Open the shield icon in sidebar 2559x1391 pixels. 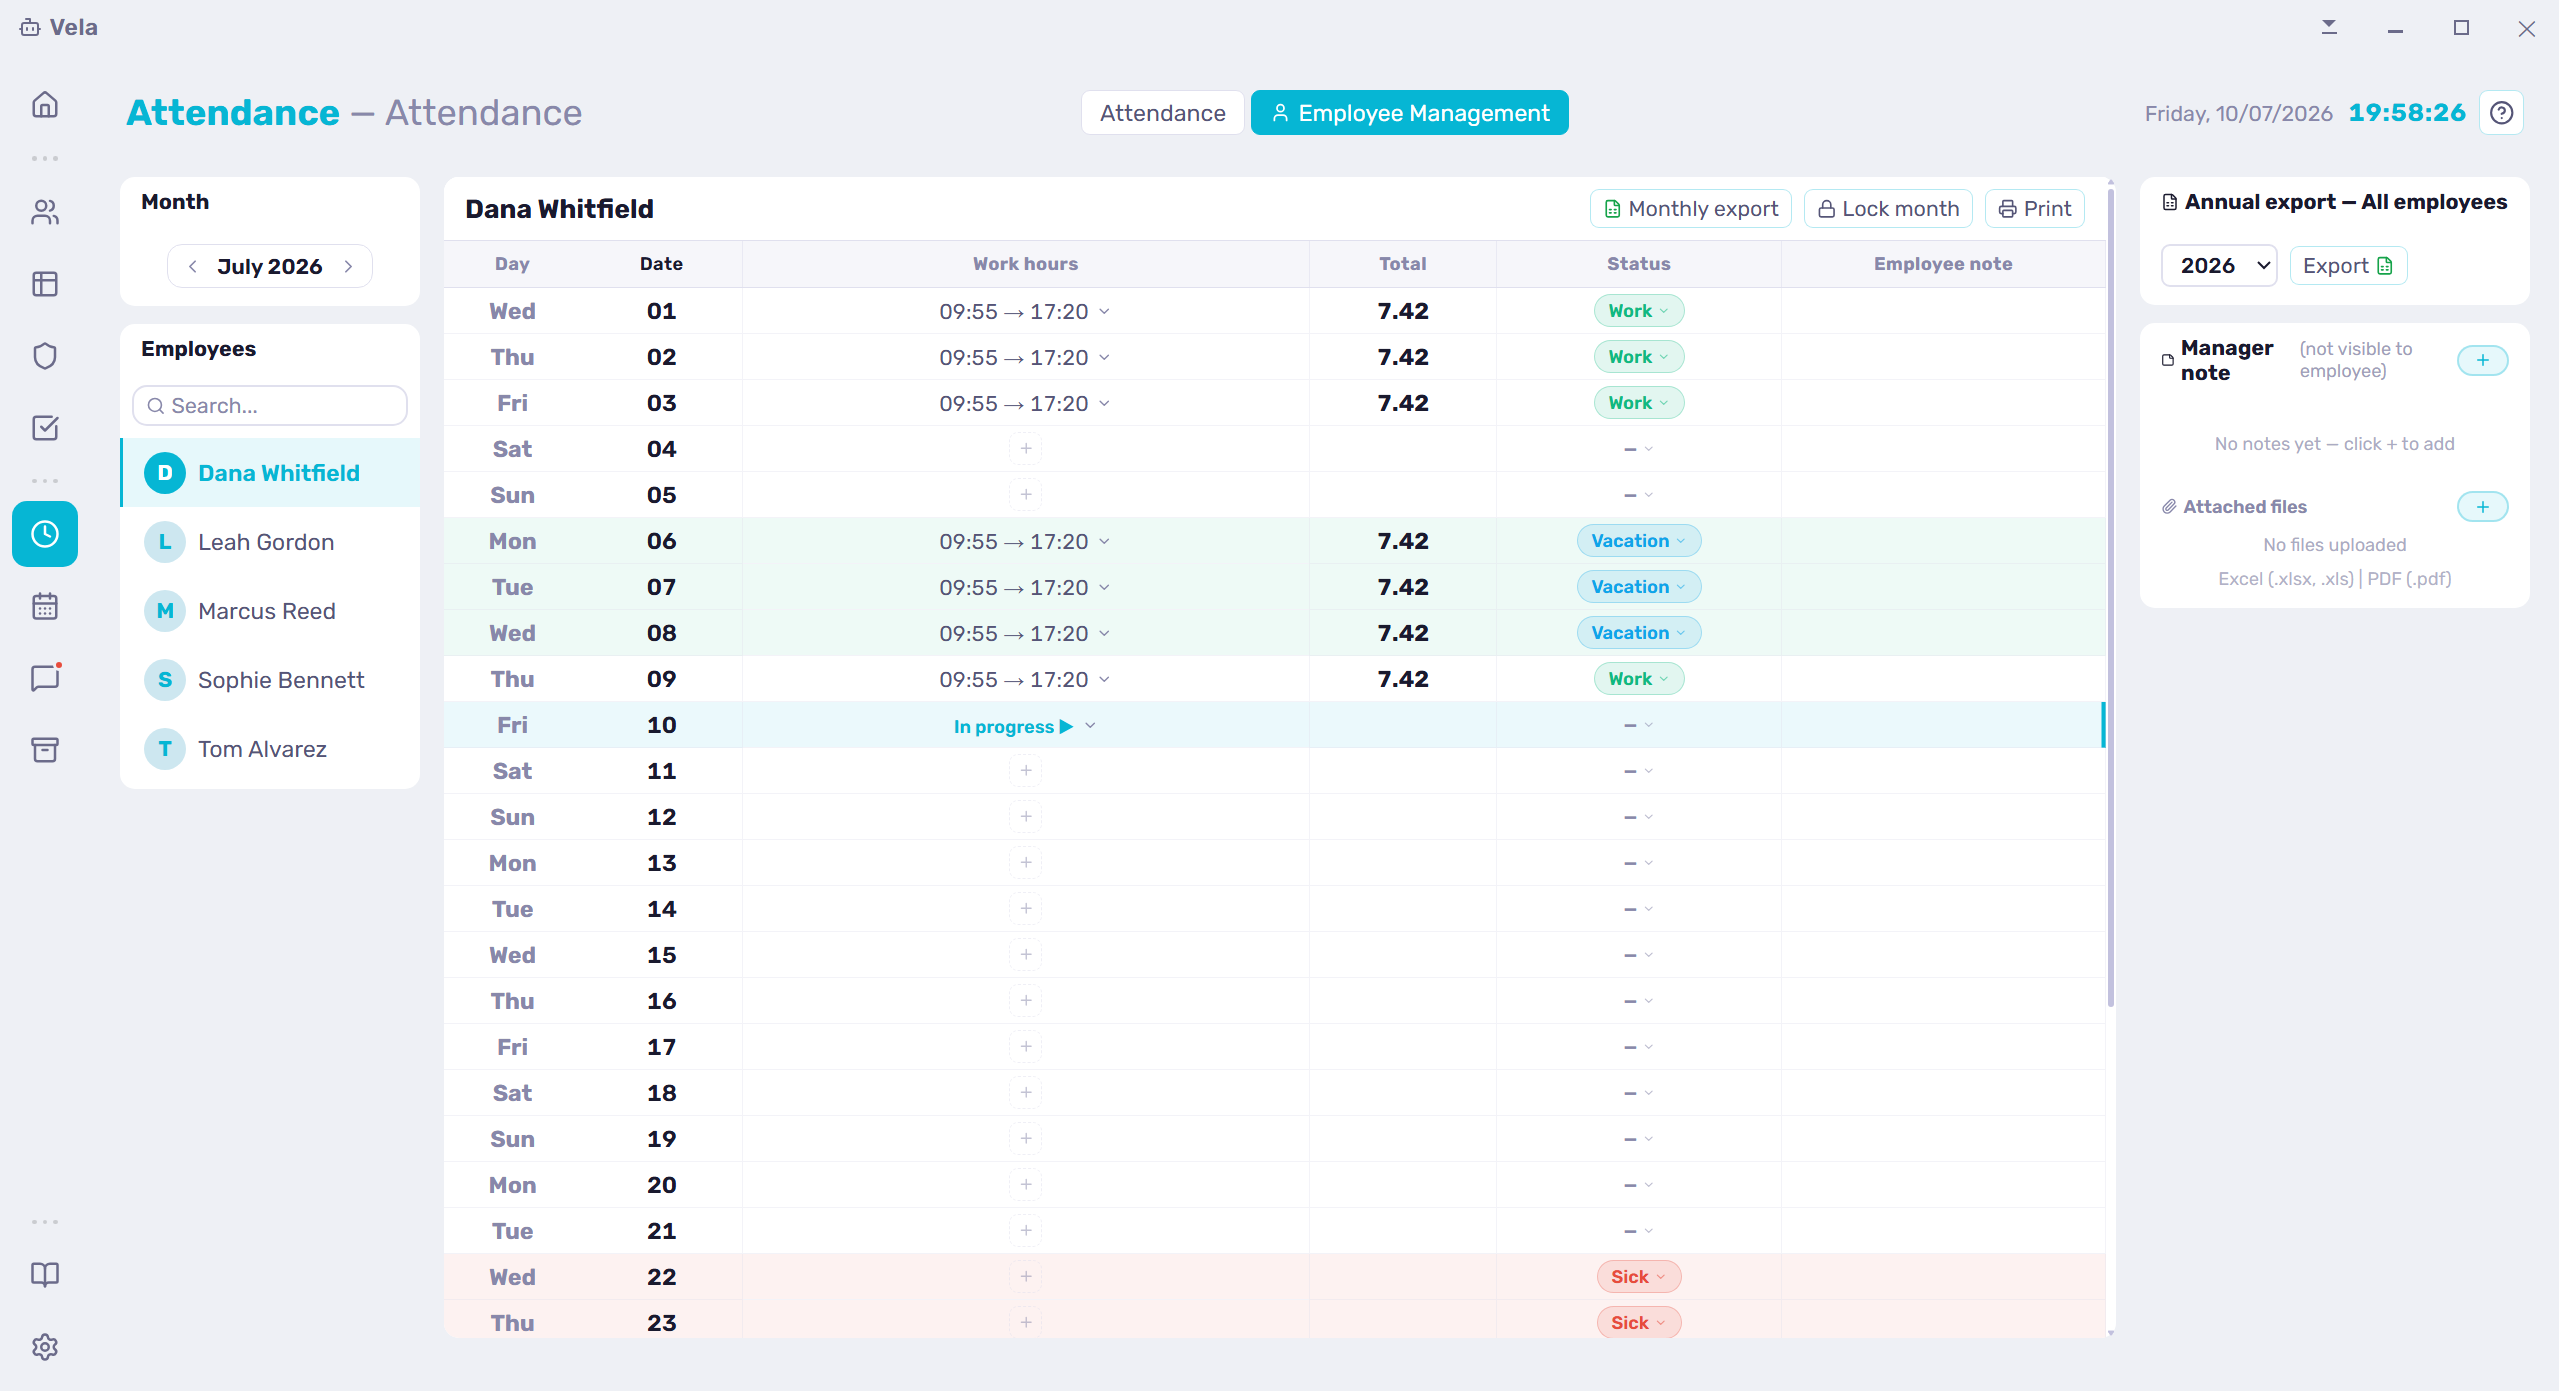45,356
